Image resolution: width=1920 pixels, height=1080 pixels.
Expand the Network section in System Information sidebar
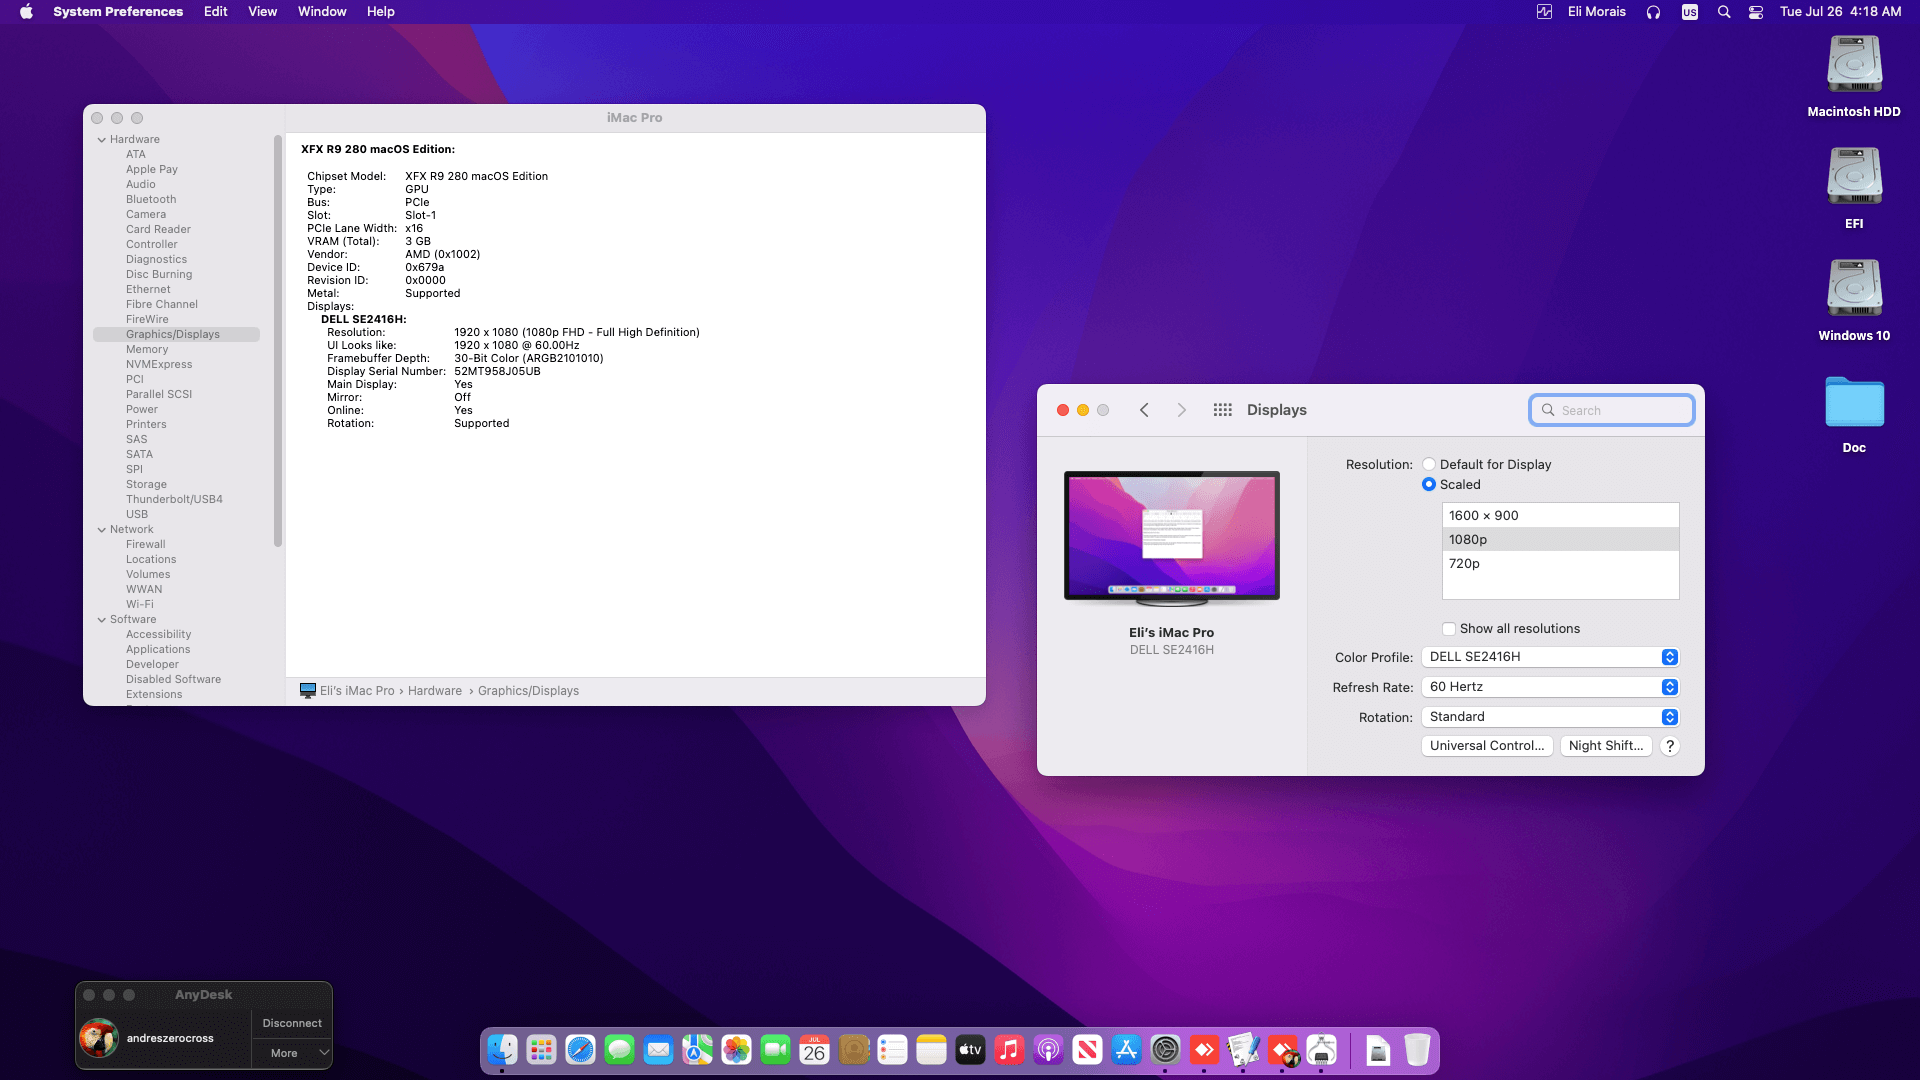pos(101,529)
